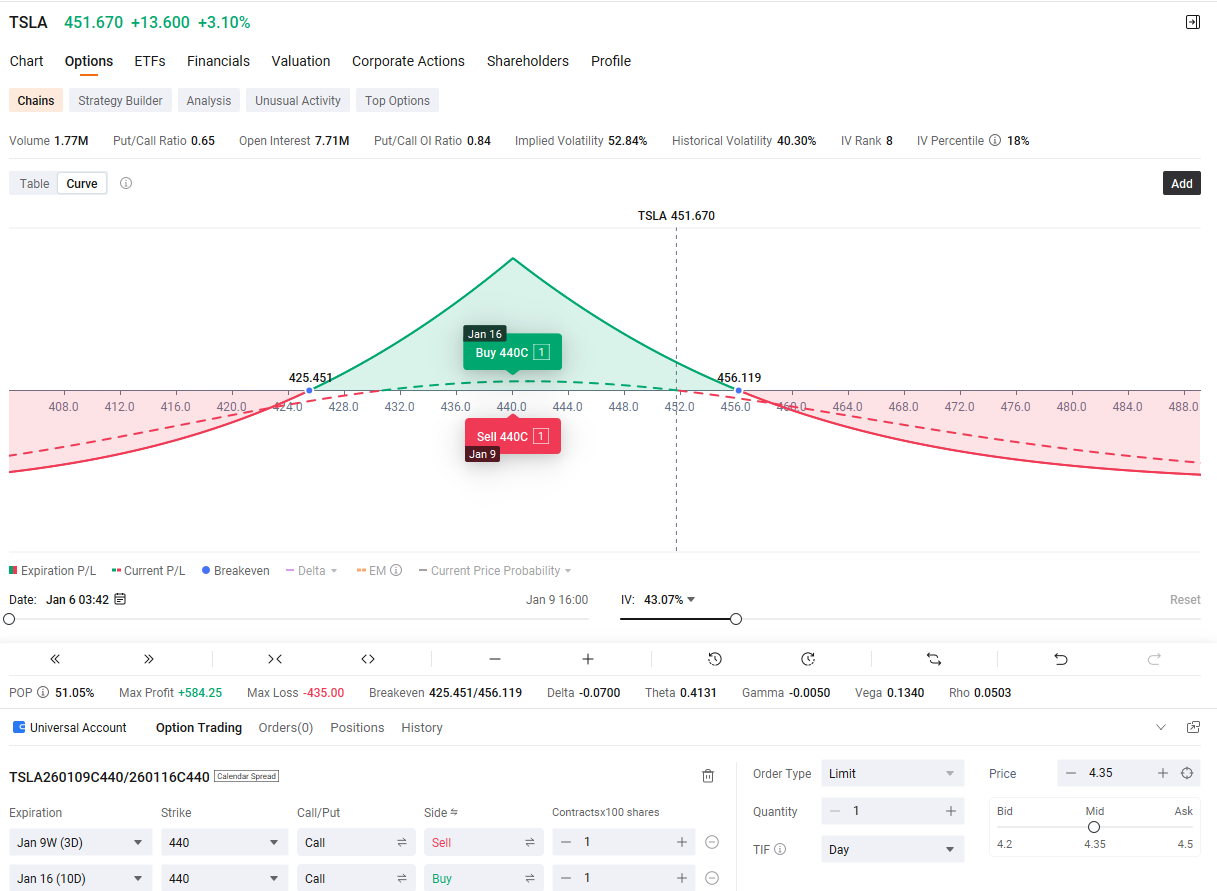Click the IV Percentile info icon
The width and height of the screenshot is (1217, 891).
tap(995, 141)
